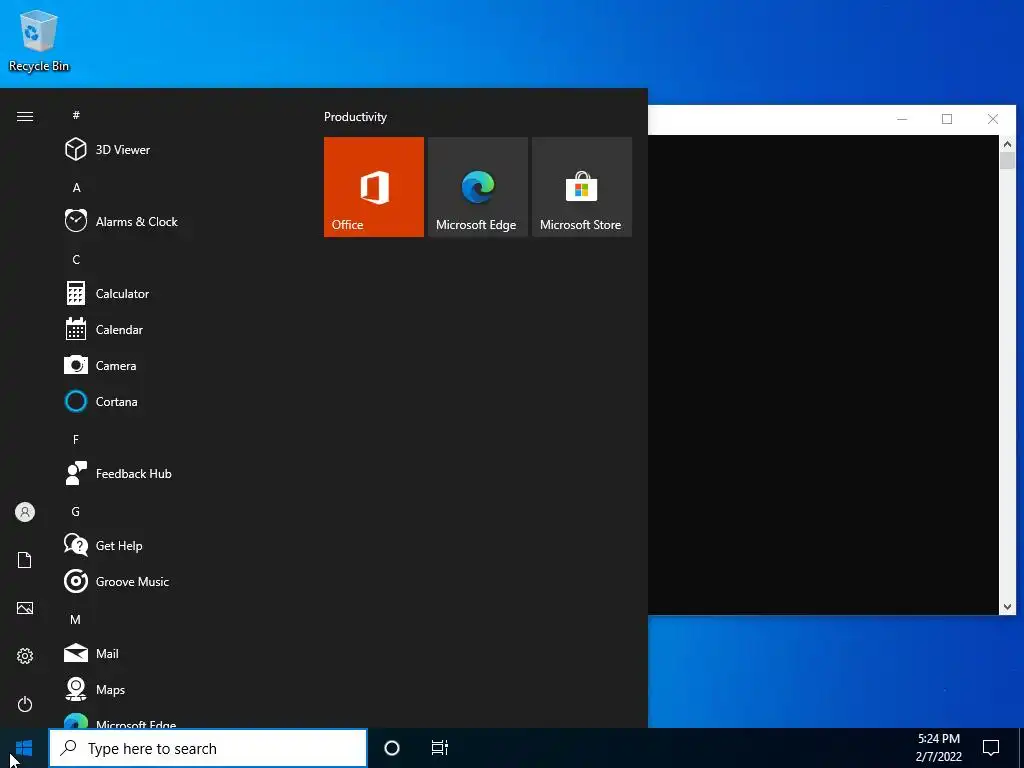Click the 'A' letter group header
This screenshot has width=1024, height=768.
pos(76,187)
